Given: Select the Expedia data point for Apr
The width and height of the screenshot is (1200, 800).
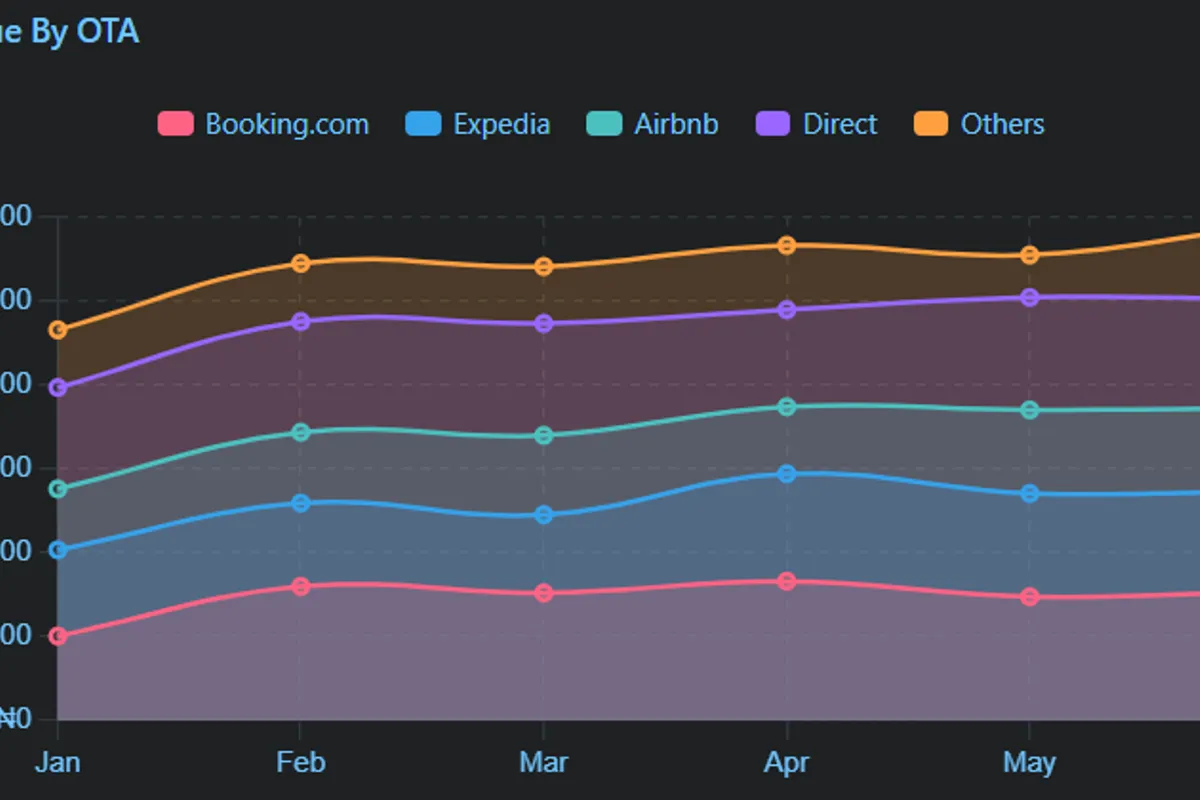Looking at the screenshot, I should click(x=787, y=474).
